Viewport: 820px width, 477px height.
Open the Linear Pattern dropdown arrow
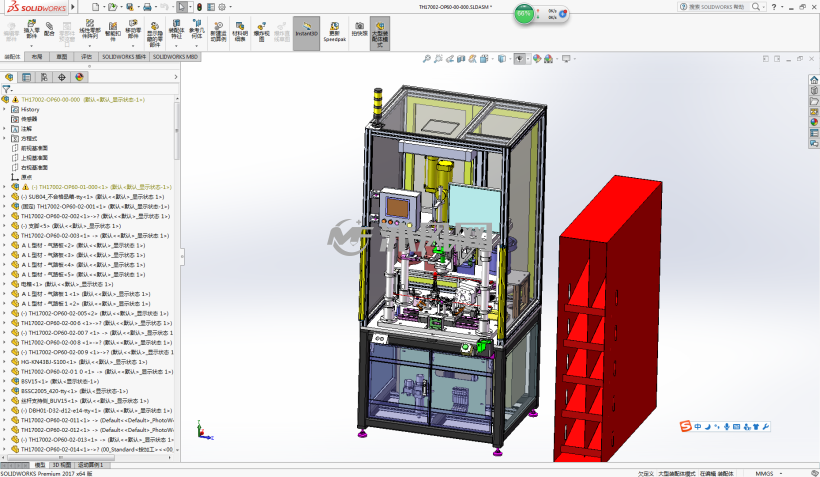point(89,46)
